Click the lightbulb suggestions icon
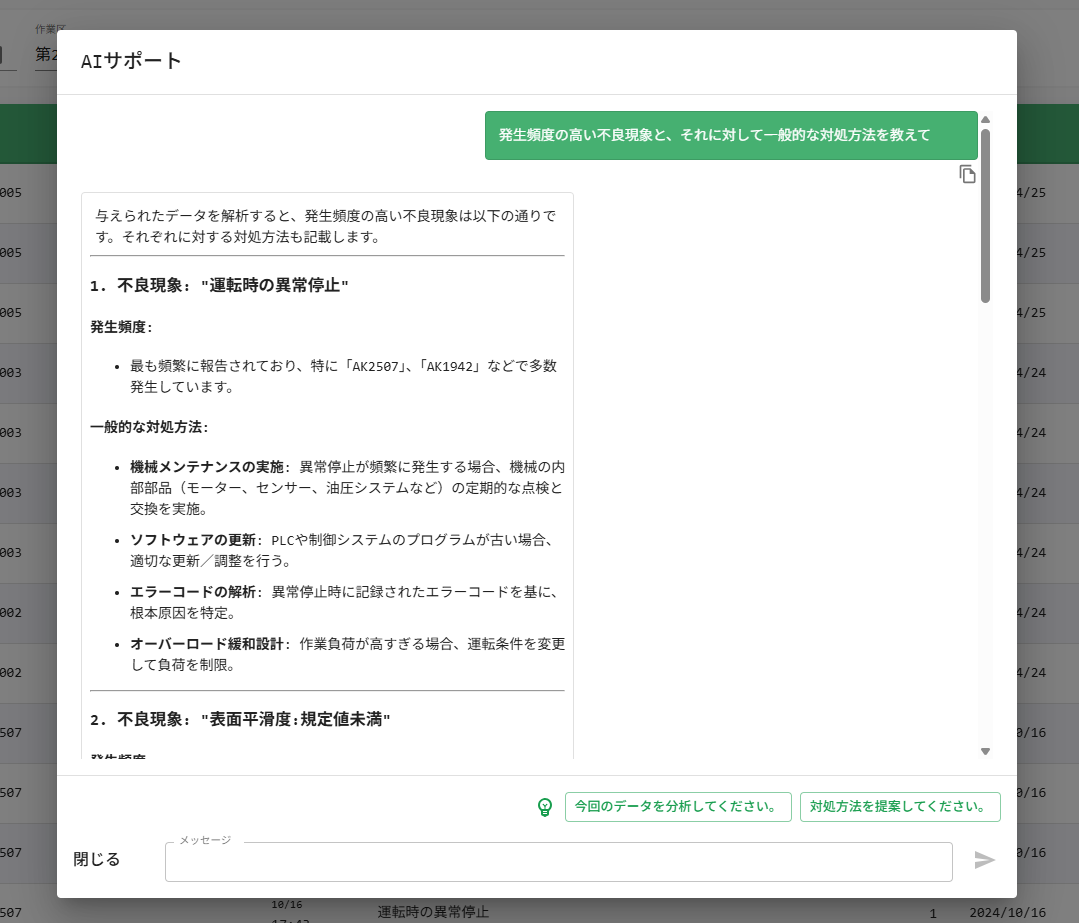 [545, 807]
